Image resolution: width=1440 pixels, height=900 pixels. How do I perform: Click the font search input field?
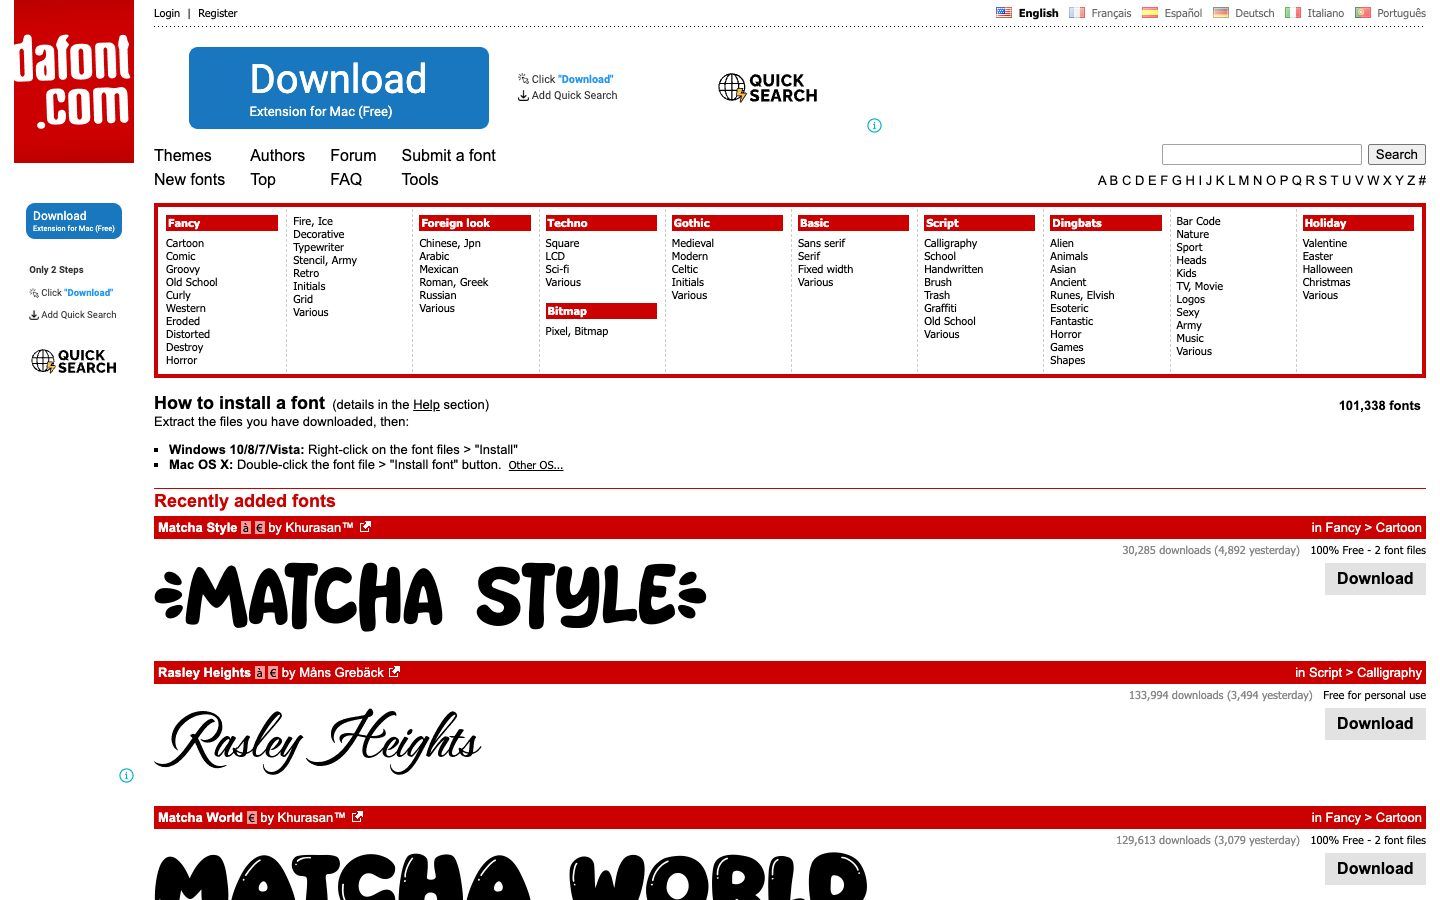[x=1262, y=154]
